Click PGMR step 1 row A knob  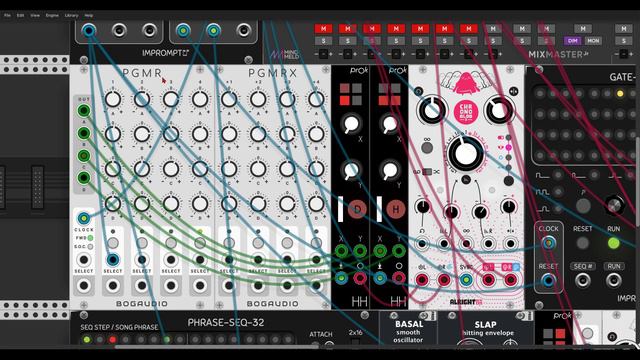113,99
